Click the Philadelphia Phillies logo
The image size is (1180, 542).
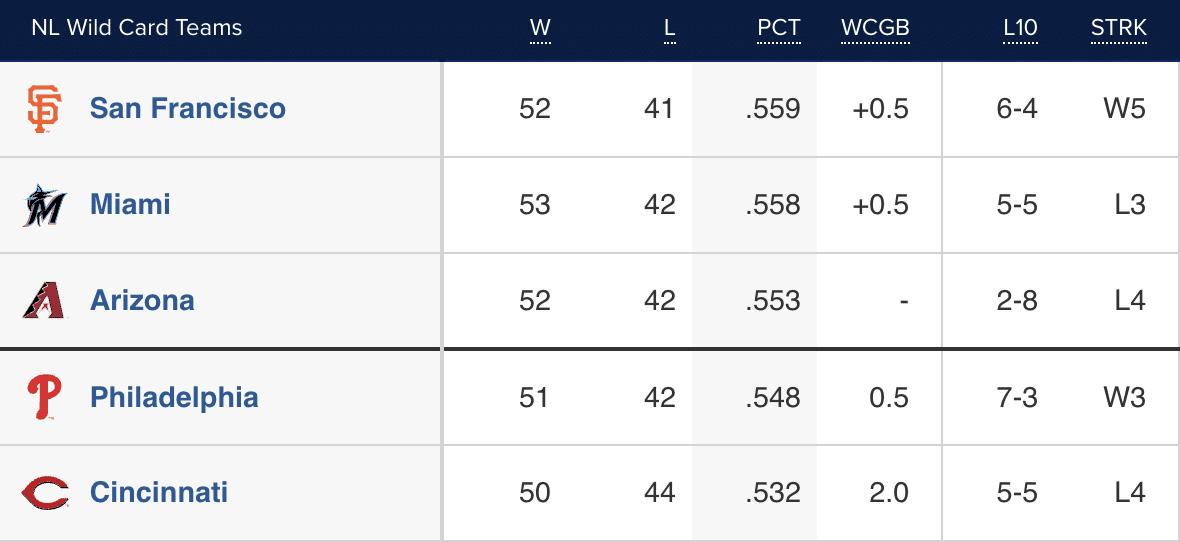click(x=44, y=397)
